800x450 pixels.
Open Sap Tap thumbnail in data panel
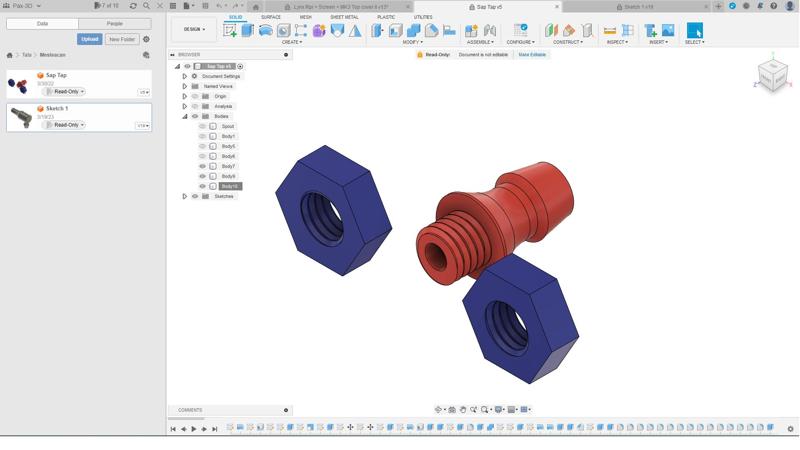[x=19, y=85]
